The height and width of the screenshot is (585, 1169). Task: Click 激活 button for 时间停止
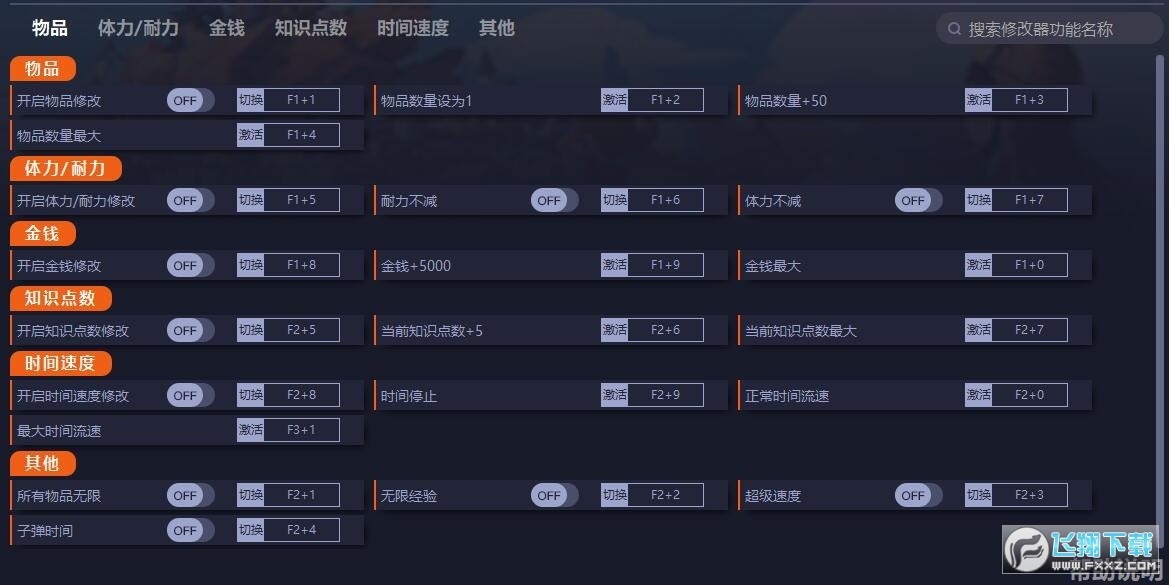tap(614, 394)
